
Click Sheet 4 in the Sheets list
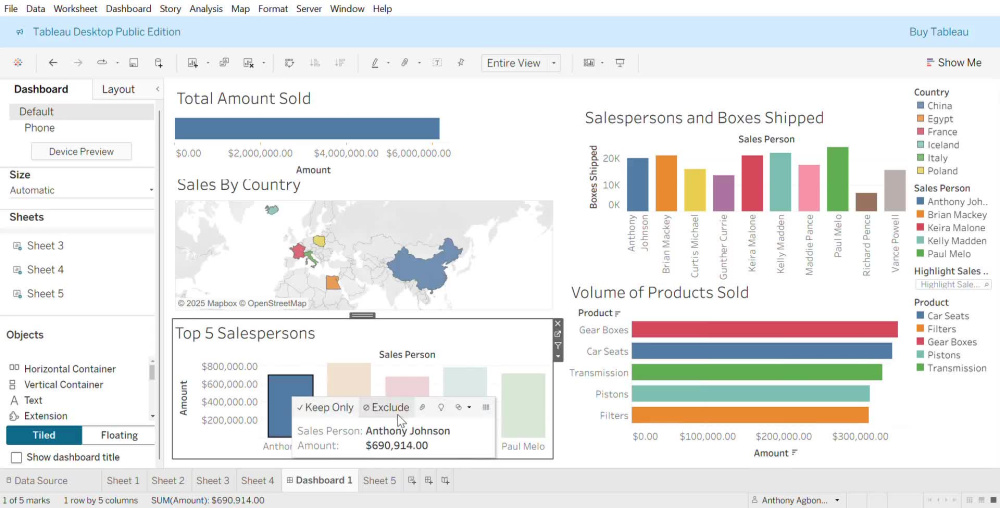tap(45, 270)
